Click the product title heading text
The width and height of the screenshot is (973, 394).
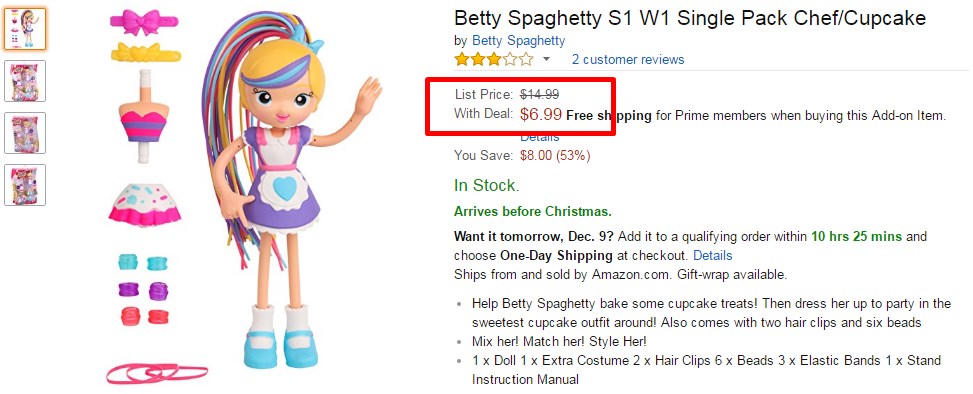point(689,17)
